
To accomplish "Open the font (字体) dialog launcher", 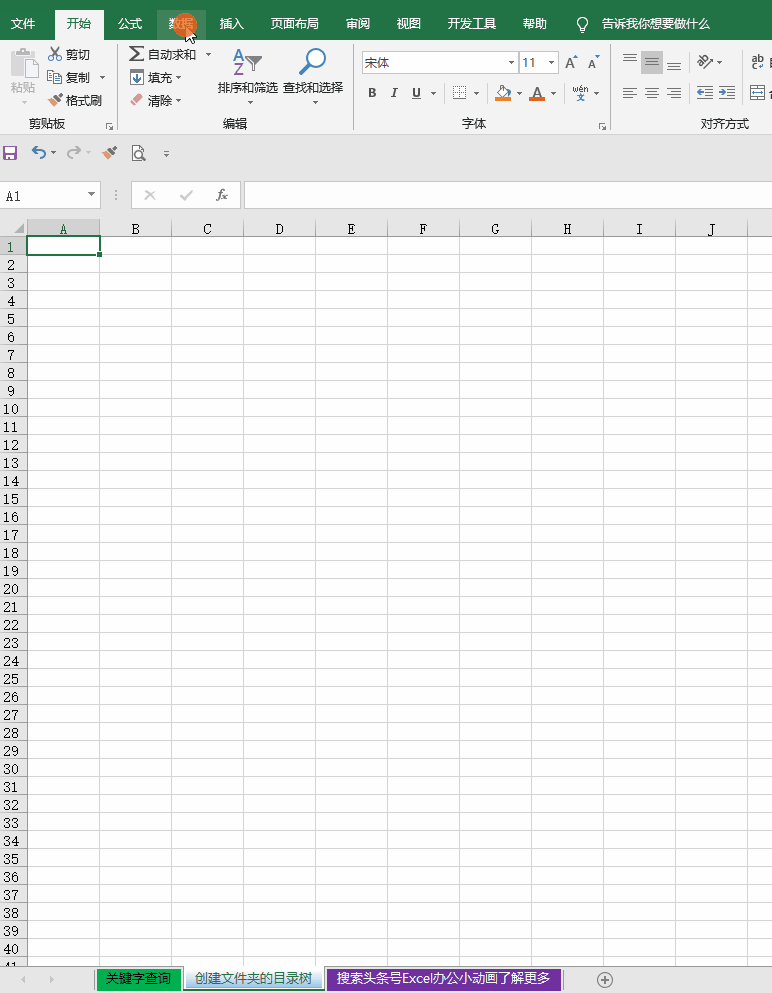I will tap(602, 127).
